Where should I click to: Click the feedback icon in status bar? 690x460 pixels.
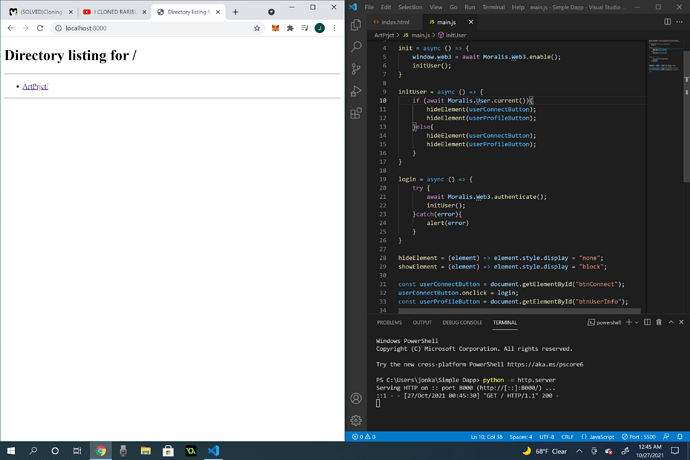click(x=666, y=437)
